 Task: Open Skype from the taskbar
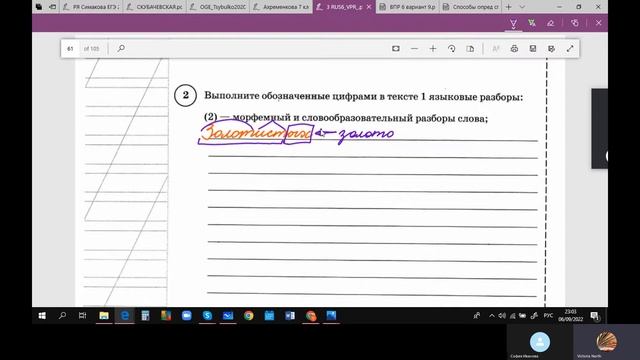point(207,316)
